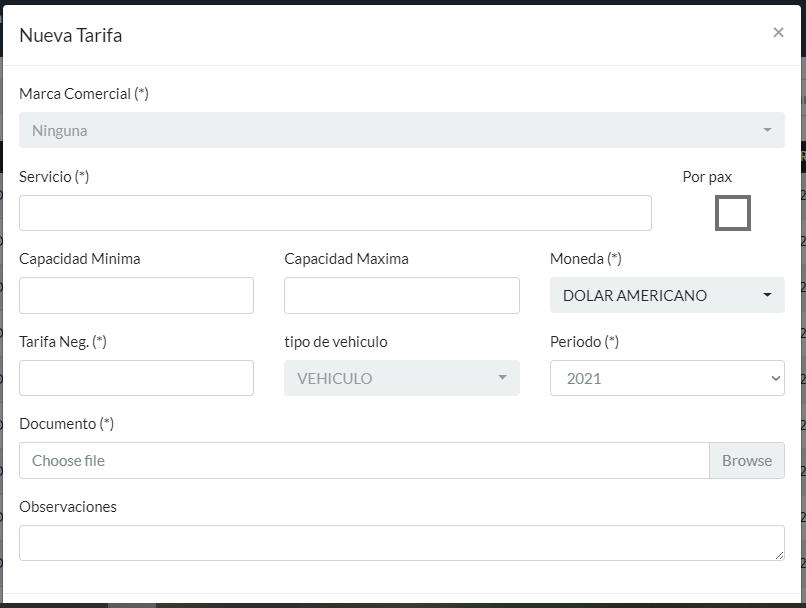Focus the Capacidad Minima field
This screenshot has height=608, width=806.
click(136, 296)
